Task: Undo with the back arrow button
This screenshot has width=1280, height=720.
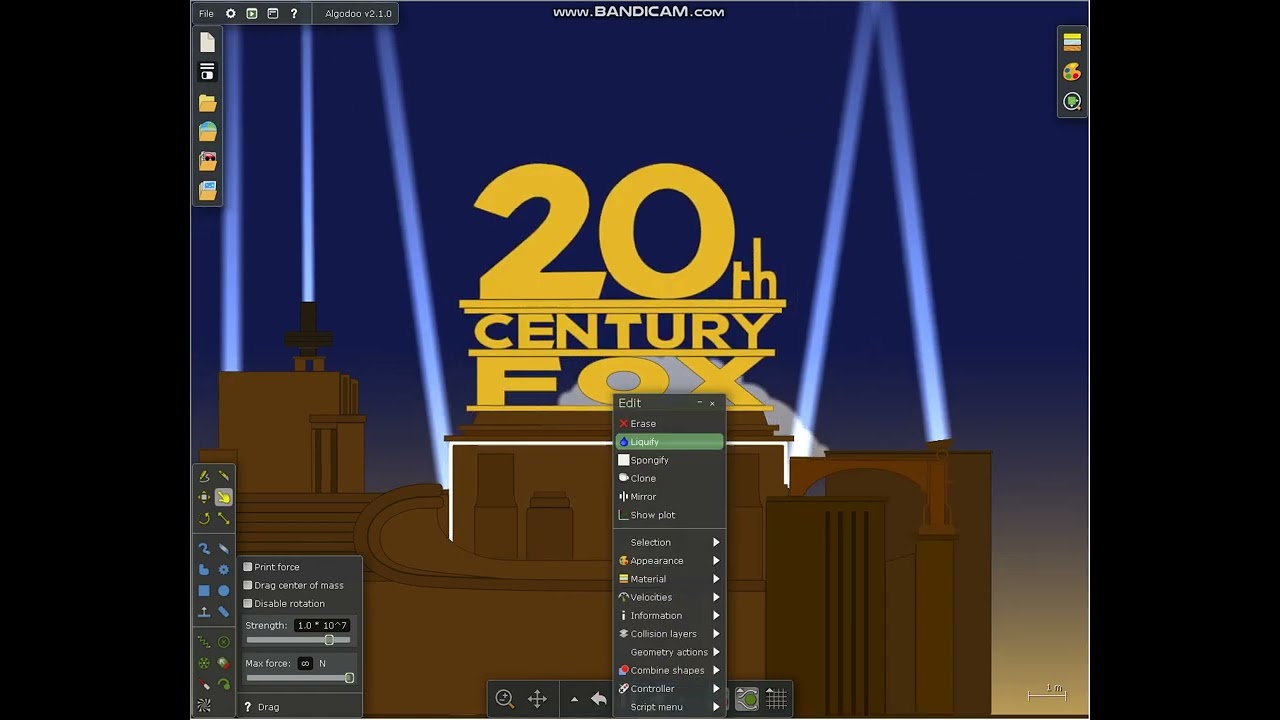Action: [598, 699]
